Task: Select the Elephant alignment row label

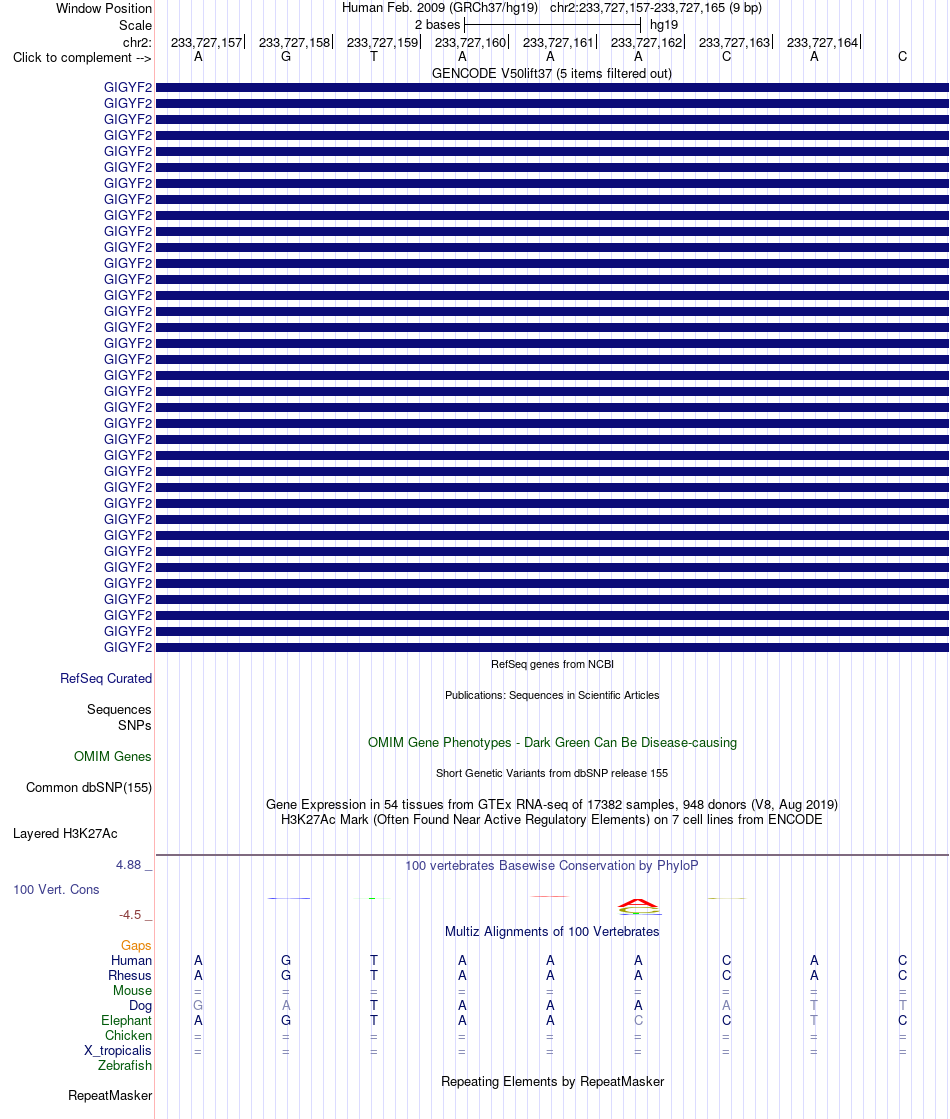Action: pos(126,1021)
